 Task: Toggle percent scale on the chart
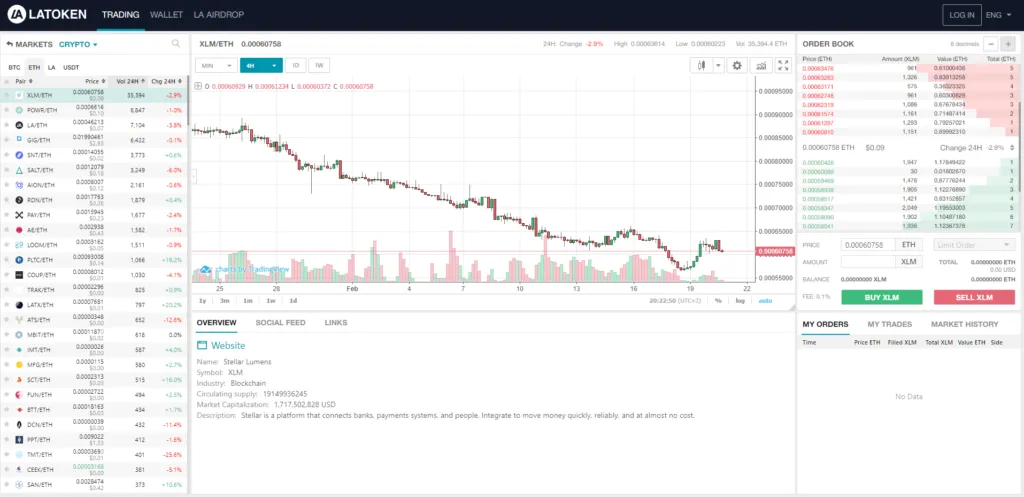(x=718, y=300)
